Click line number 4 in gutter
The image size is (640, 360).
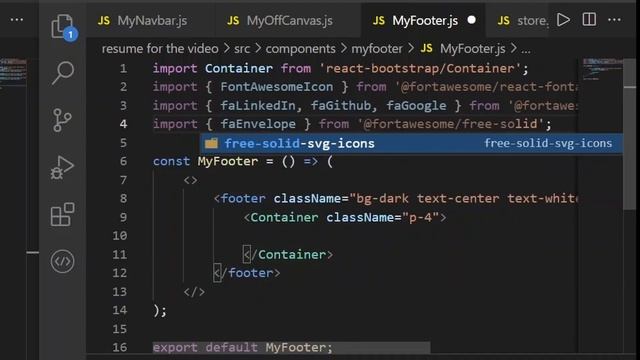click(123, 124)
